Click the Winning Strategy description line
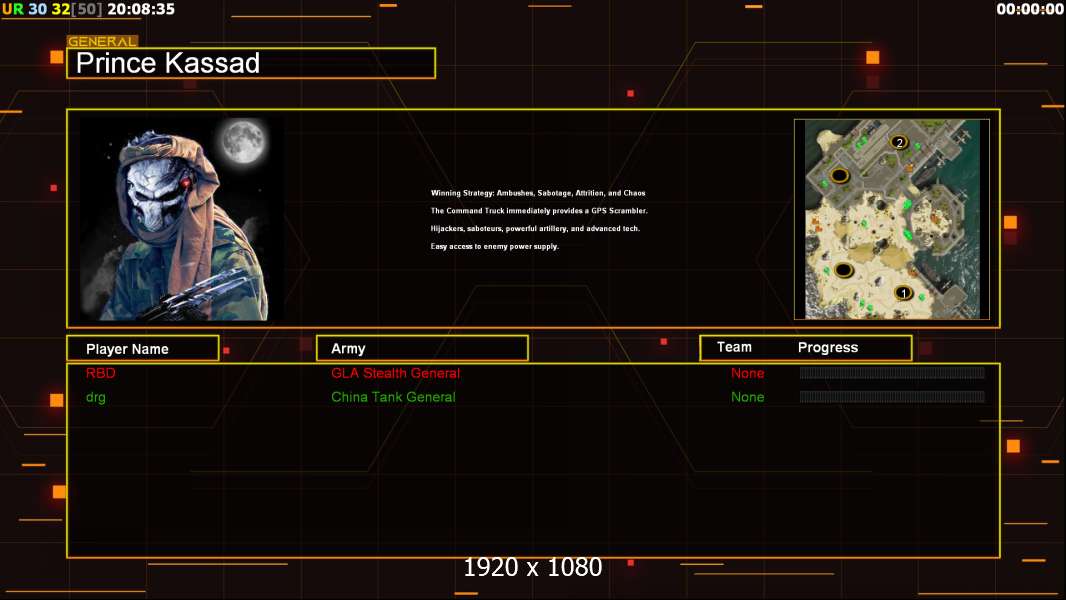1066x600 pixels. coord(538,193)
